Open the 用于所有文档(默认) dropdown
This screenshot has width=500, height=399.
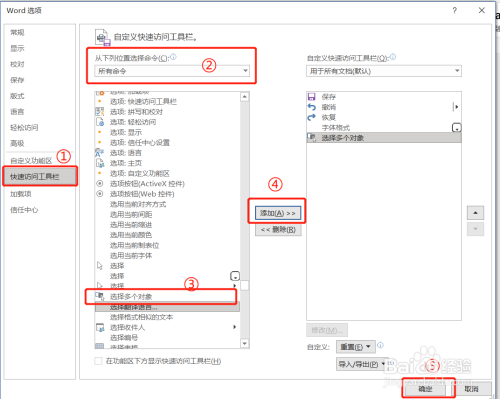(x=384, y=71)
